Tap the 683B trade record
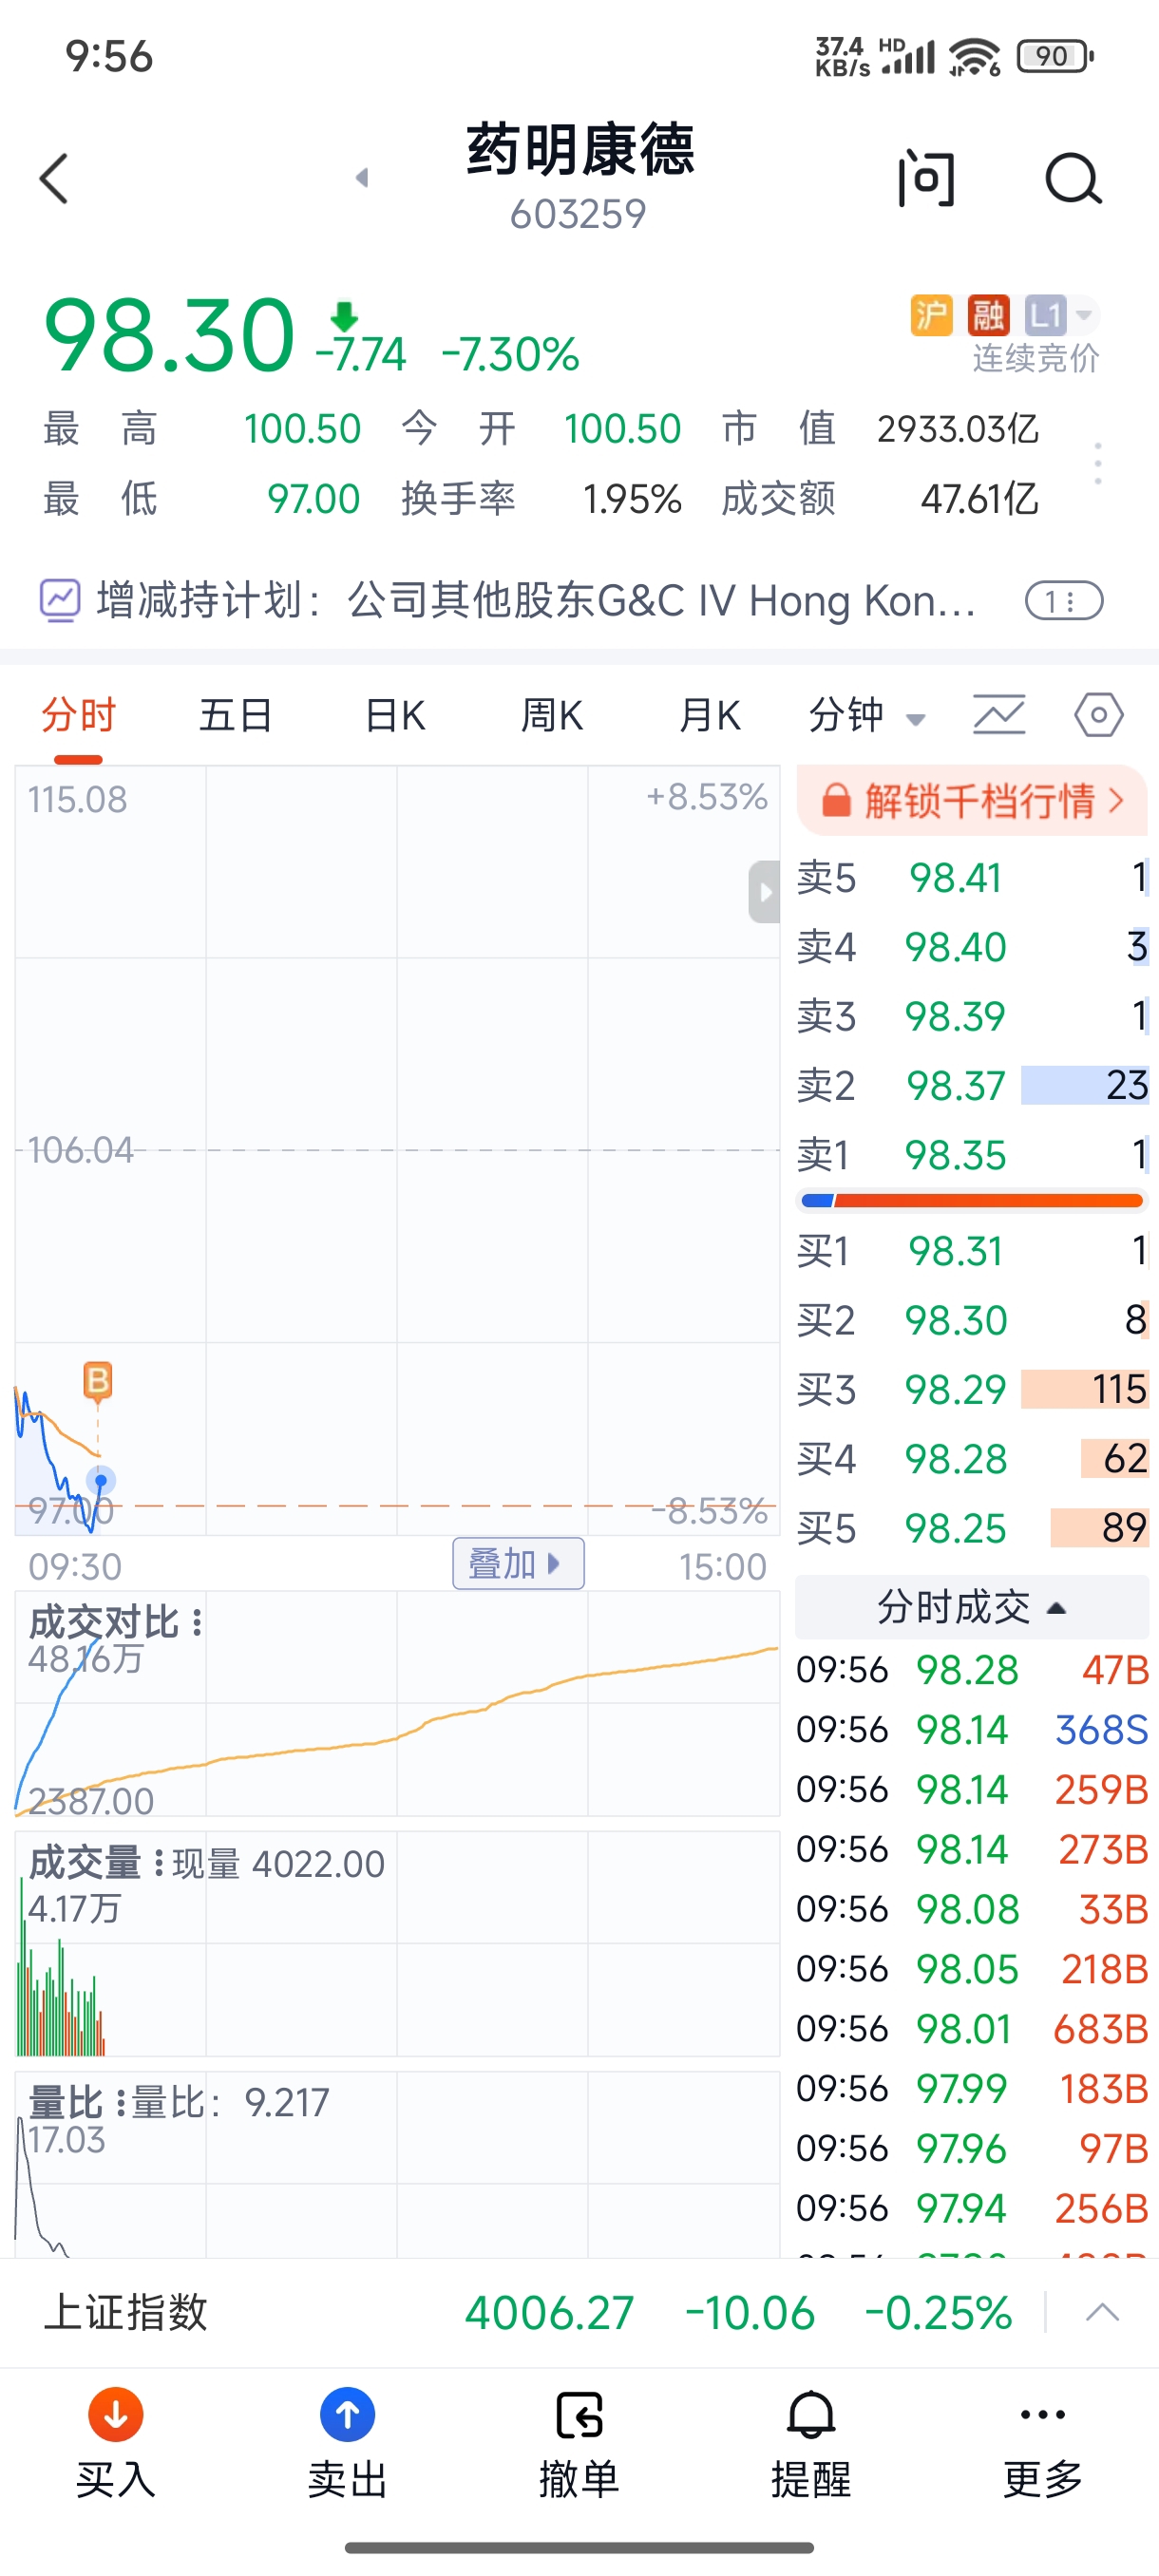This screenshot has height=2576, width=1159. [972, 2029]
